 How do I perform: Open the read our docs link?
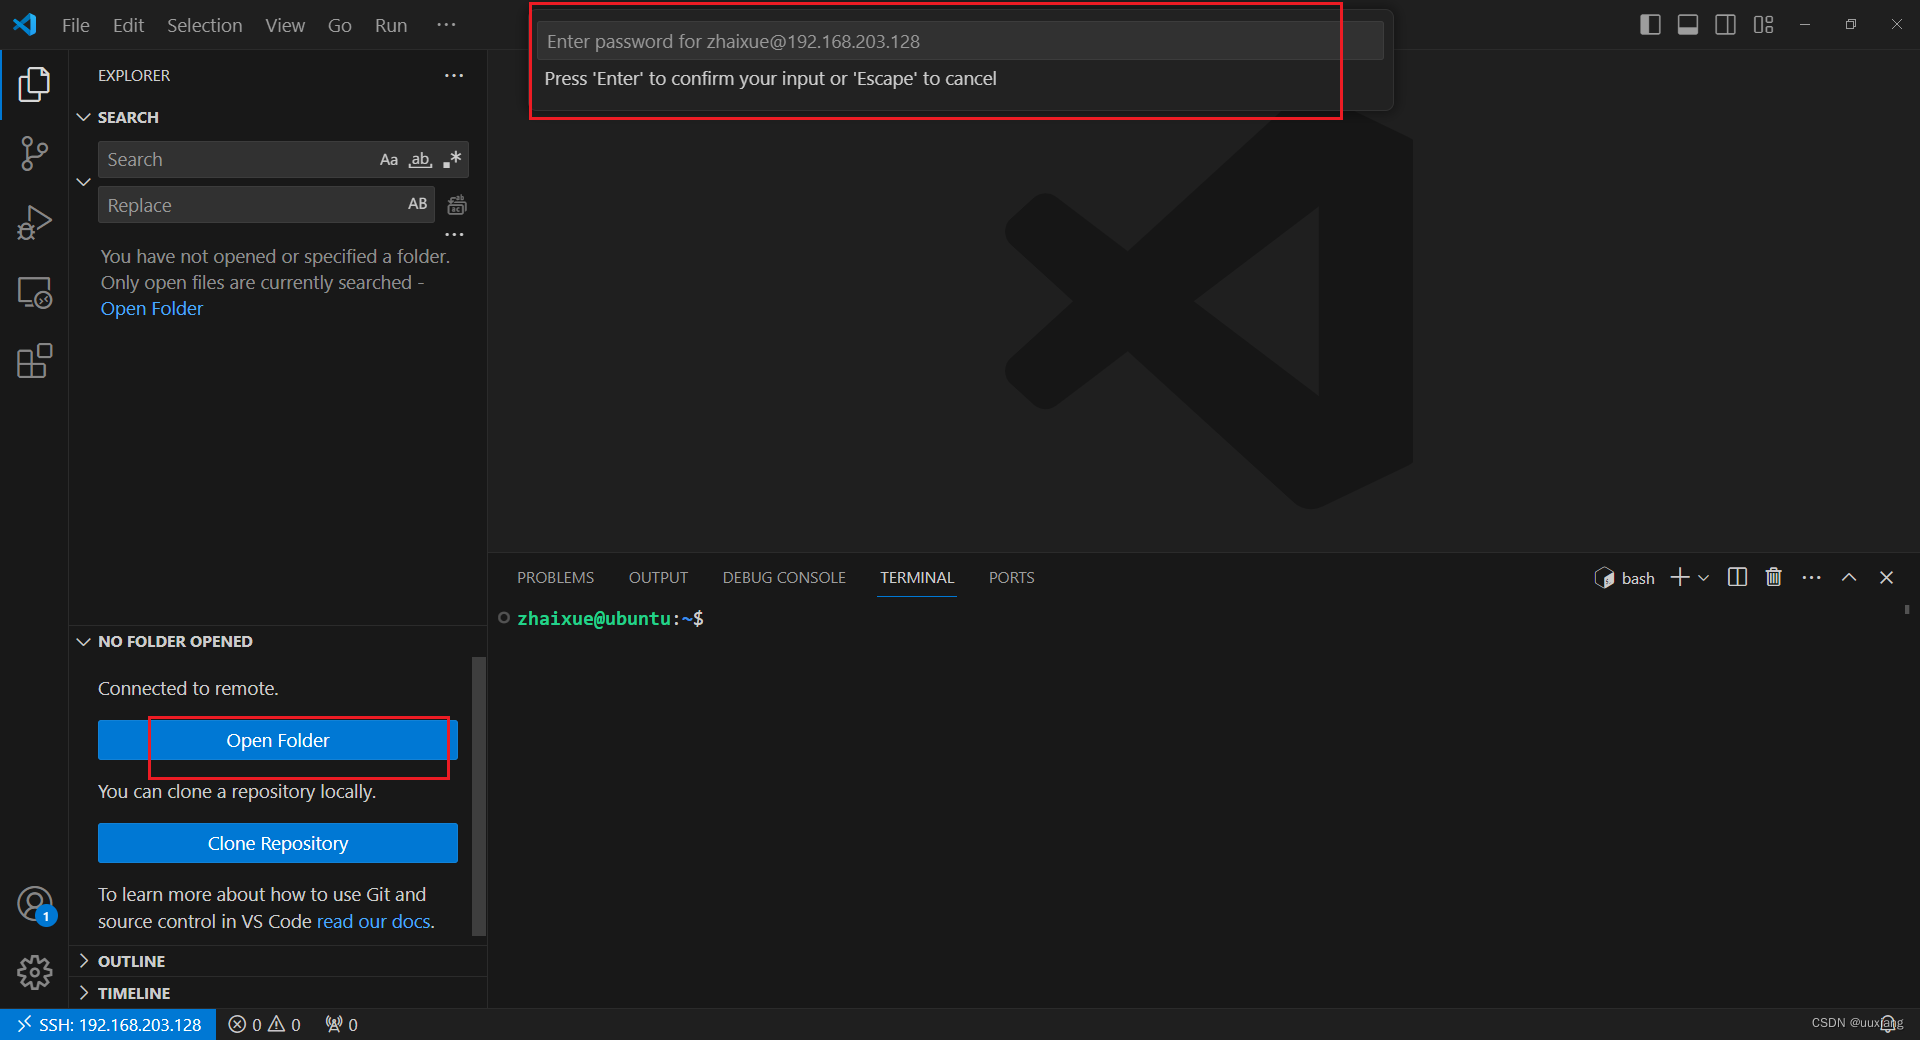click(372, 921)
